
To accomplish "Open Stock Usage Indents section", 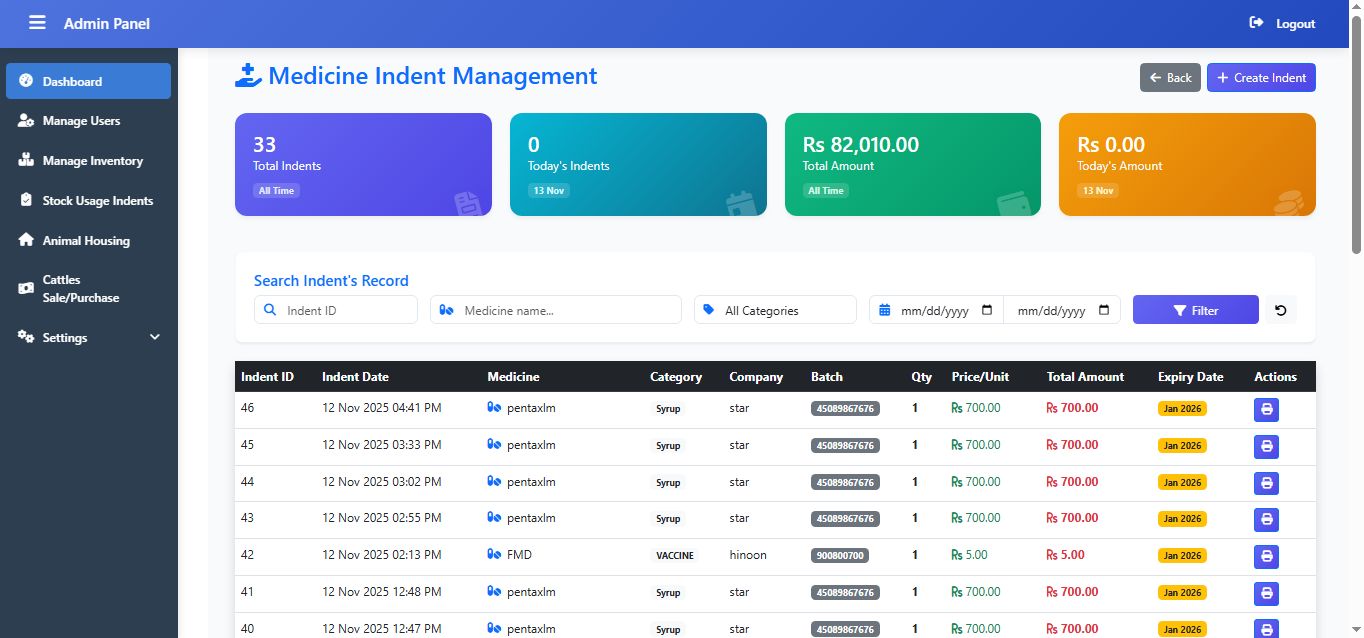I will pos(97,201).
